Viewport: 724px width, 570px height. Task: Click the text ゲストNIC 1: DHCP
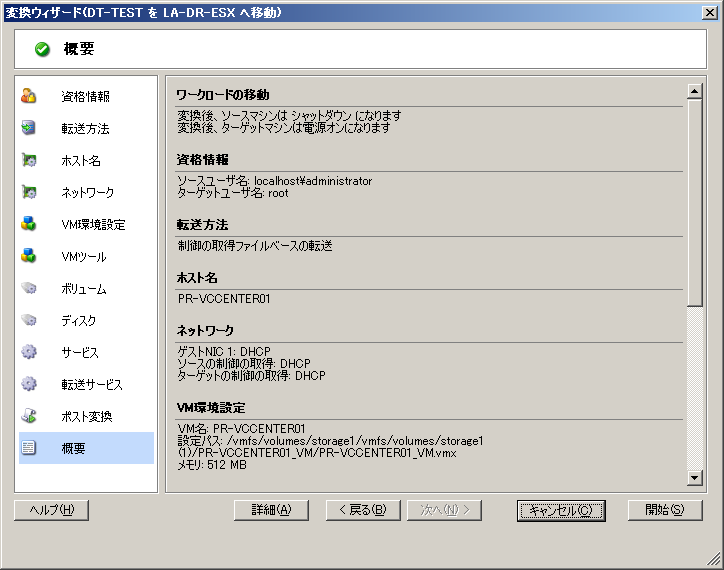tap(224, 352)
